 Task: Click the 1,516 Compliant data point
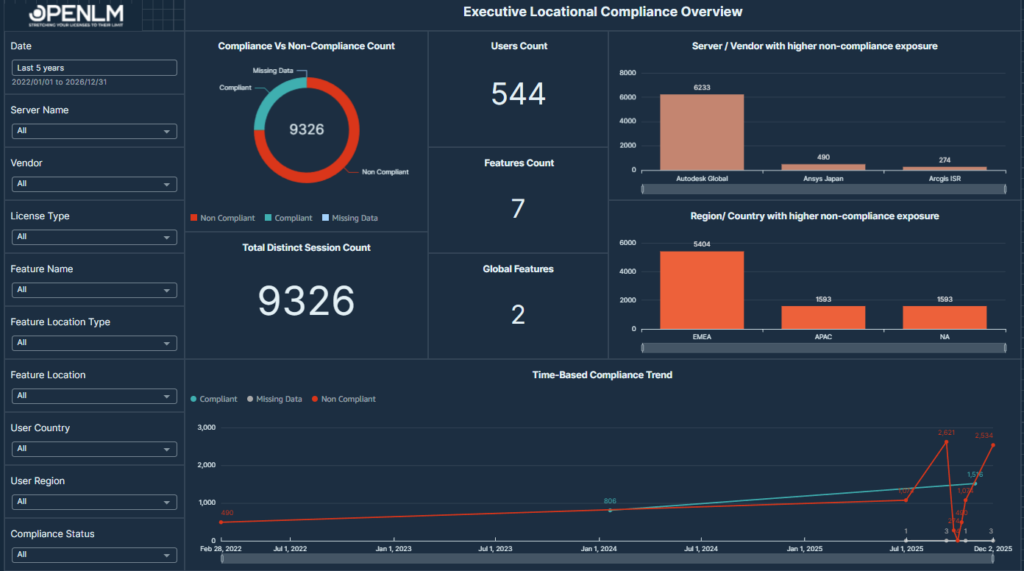point(975,483)
